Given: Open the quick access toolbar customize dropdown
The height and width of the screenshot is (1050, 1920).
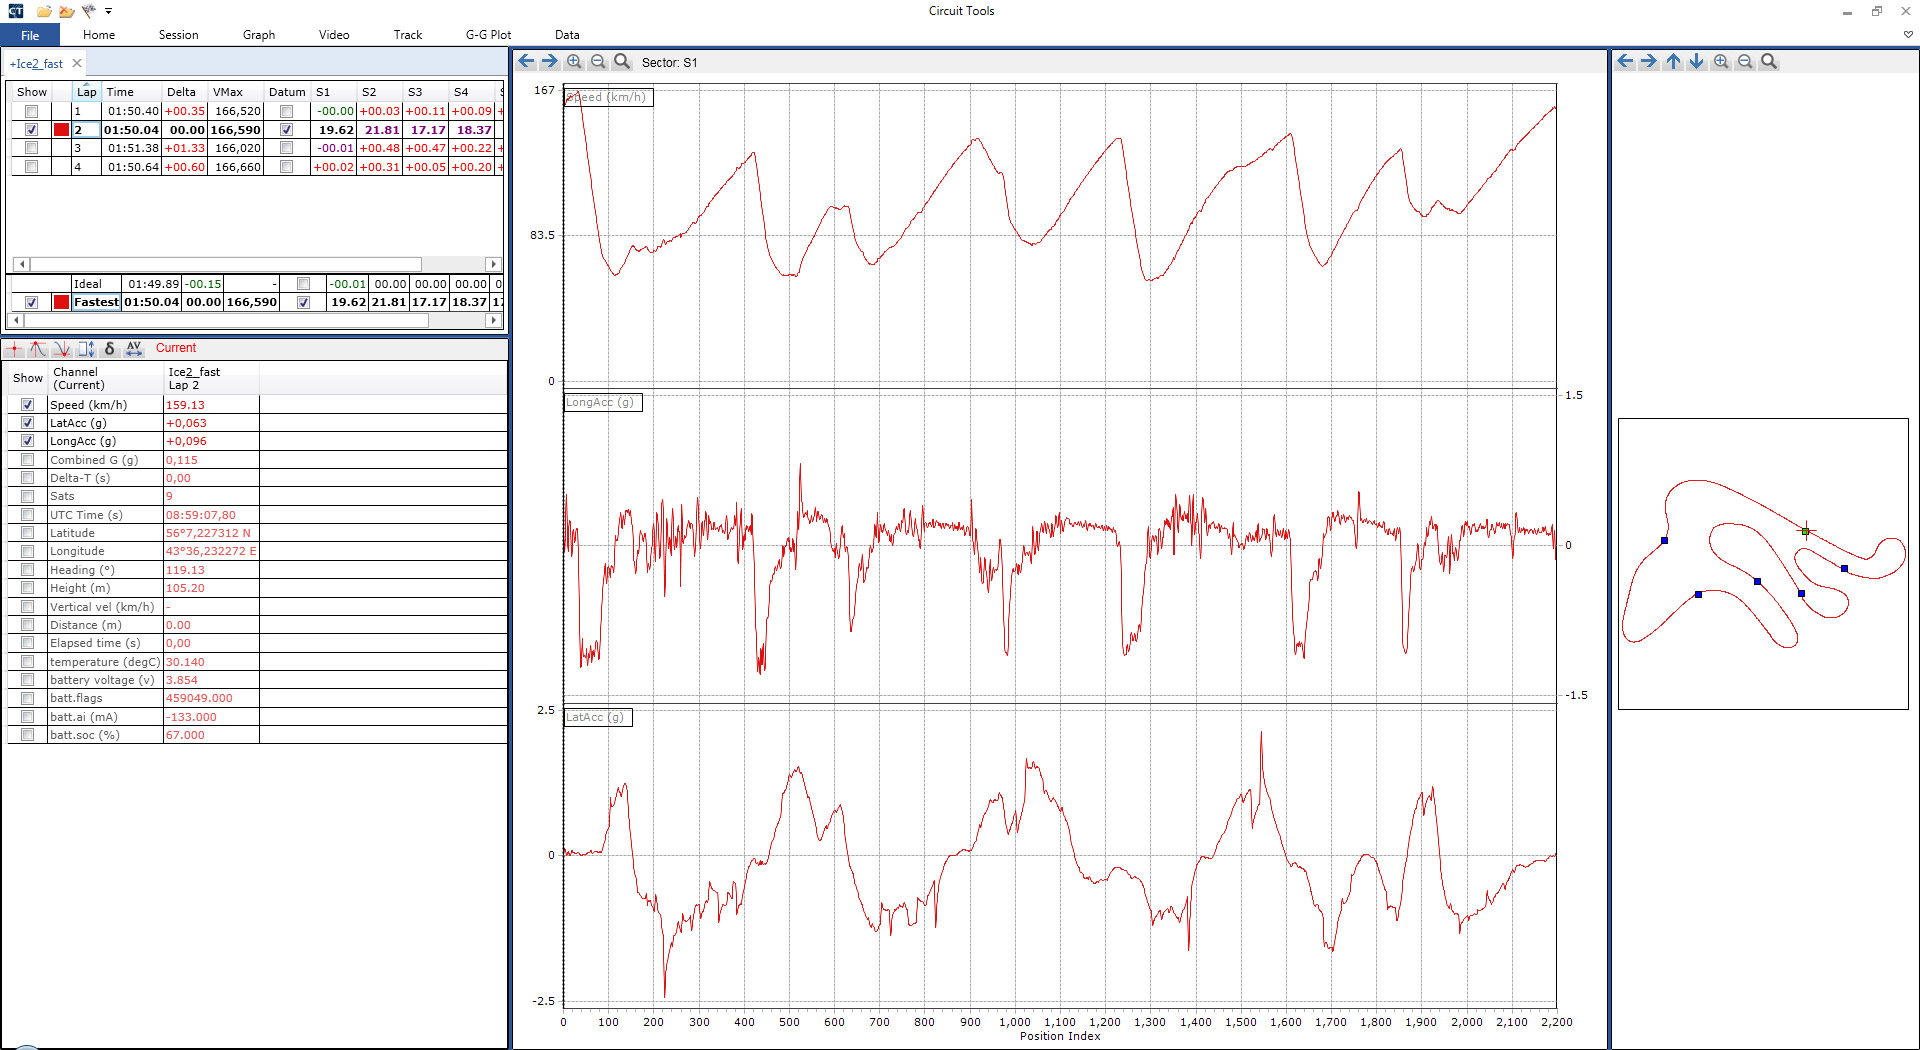Looking at the screenshot, I should click(x=108, y=11).
